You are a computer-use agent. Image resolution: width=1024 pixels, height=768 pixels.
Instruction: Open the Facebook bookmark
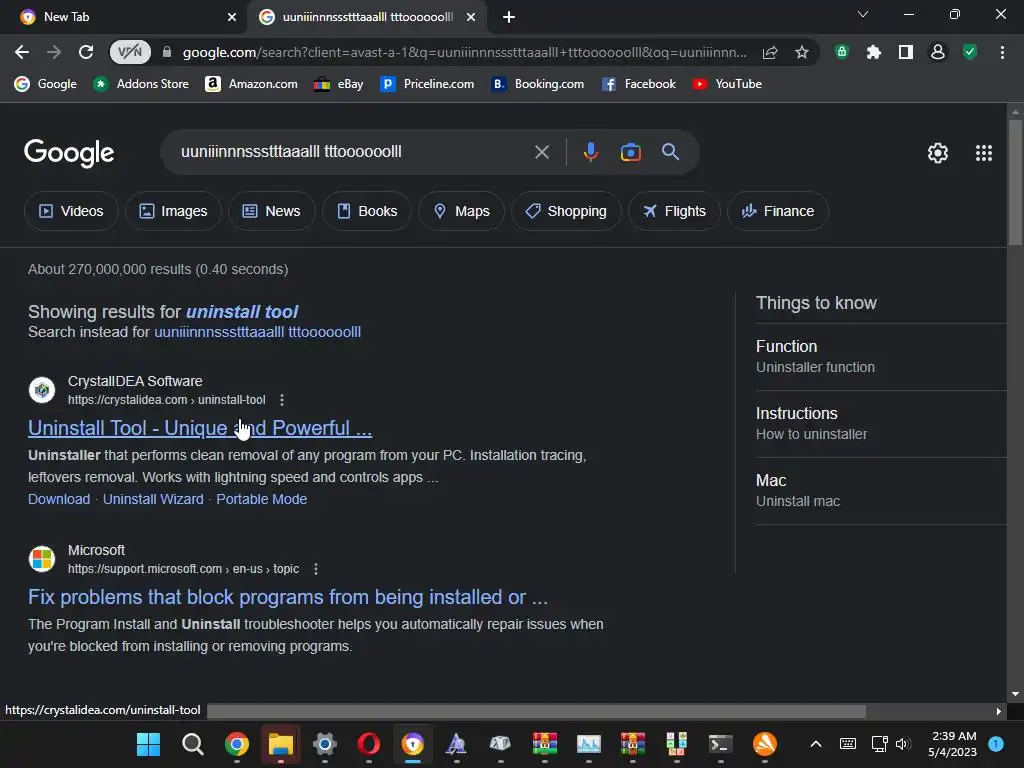638,84
